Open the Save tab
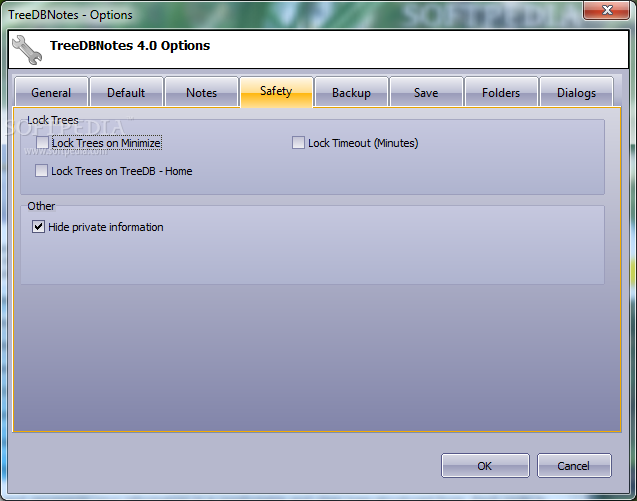 tap(426, 92)
